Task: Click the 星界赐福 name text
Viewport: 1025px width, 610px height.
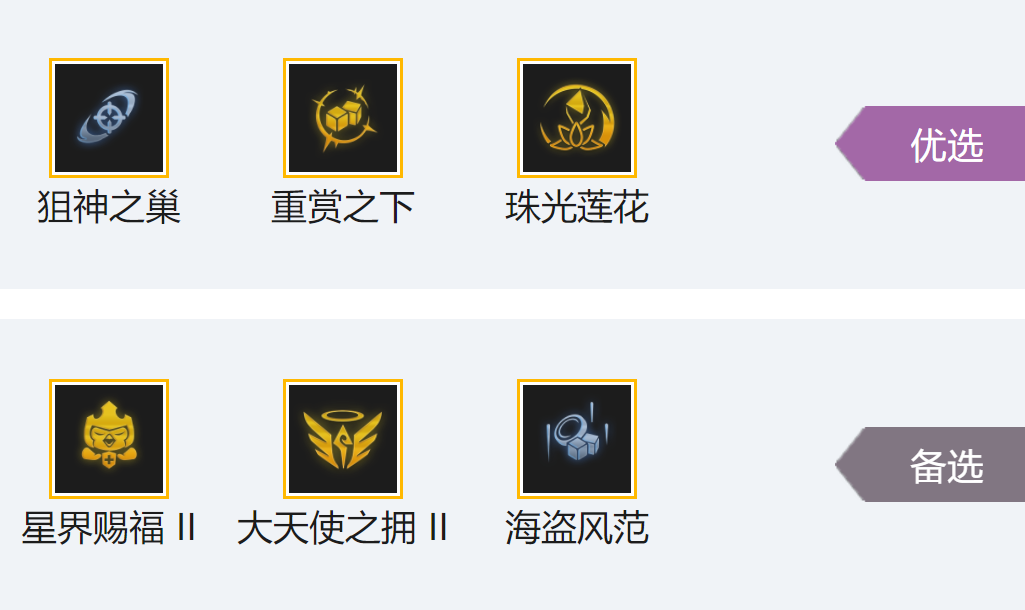Action: (93, 528)
